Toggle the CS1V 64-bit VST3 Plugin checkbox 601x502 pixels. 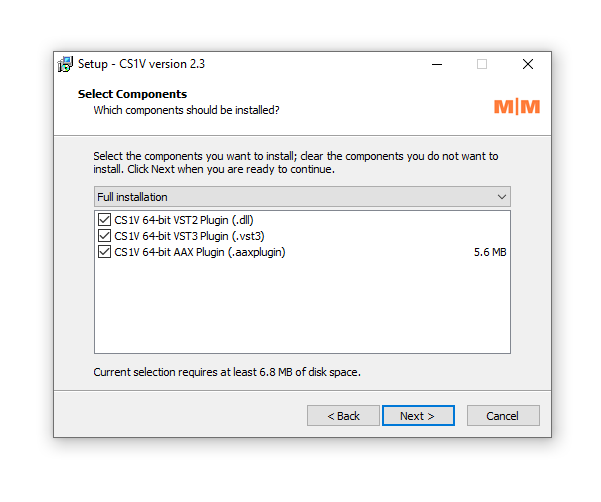(x=104, y=236)
